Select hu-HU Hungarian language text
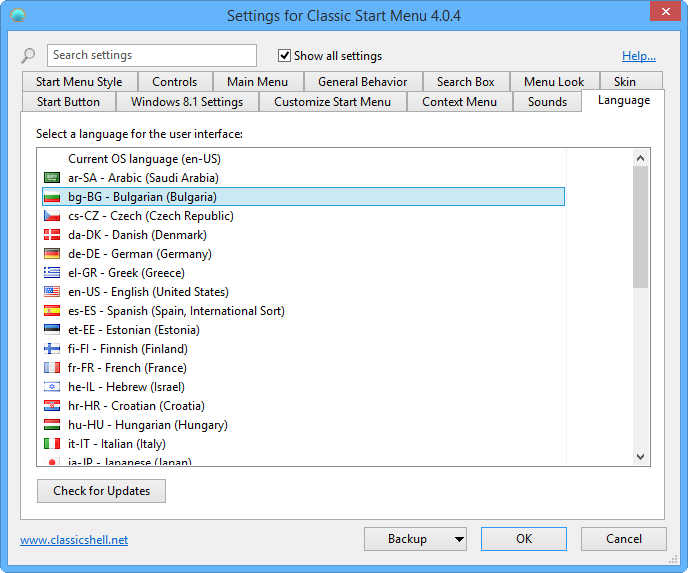688x573 pixels. (x=148, y=425)
